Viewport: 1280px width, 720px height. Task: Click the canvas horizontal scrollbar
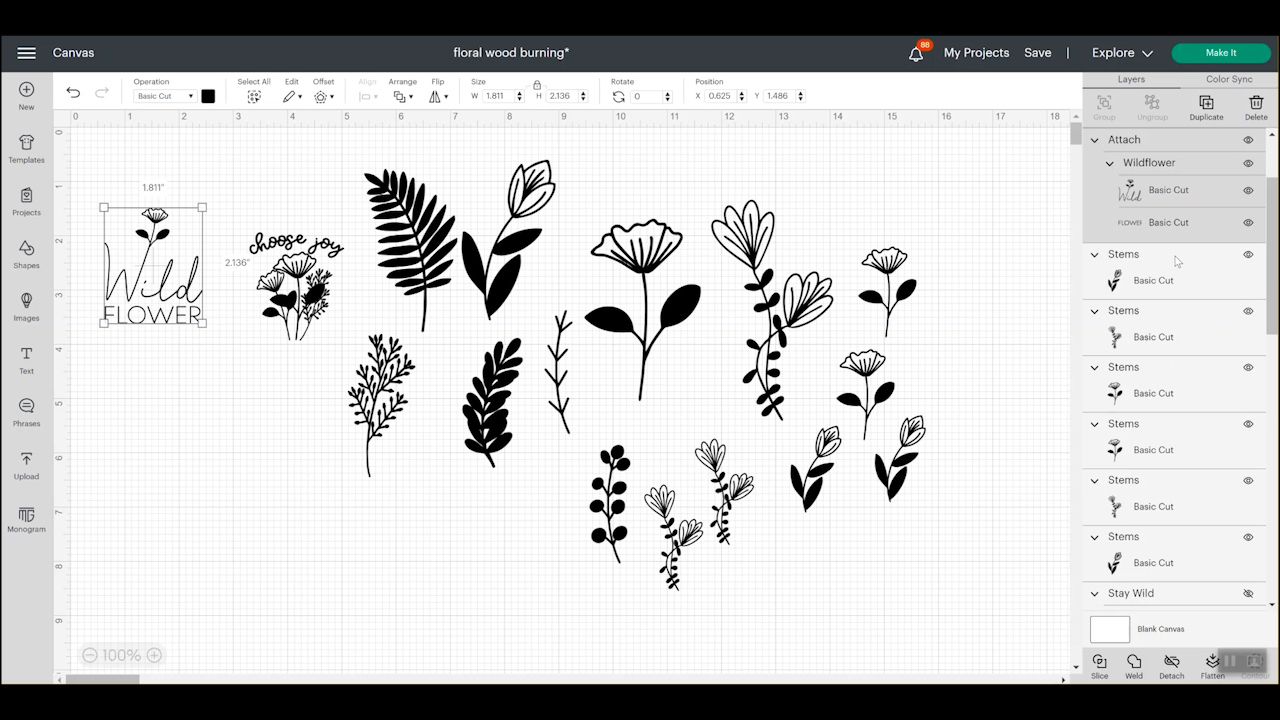pyautogui.click(x=103, y=679)
